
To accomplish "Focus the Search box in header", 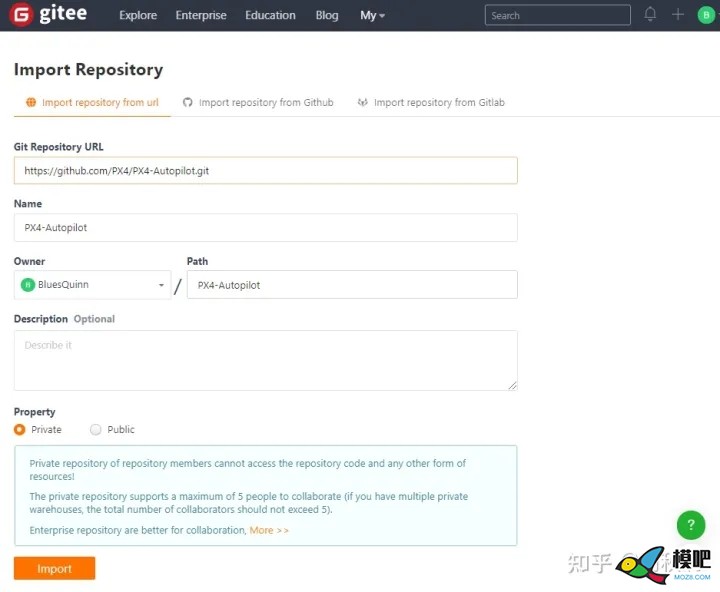I will [x=557, y=15].
